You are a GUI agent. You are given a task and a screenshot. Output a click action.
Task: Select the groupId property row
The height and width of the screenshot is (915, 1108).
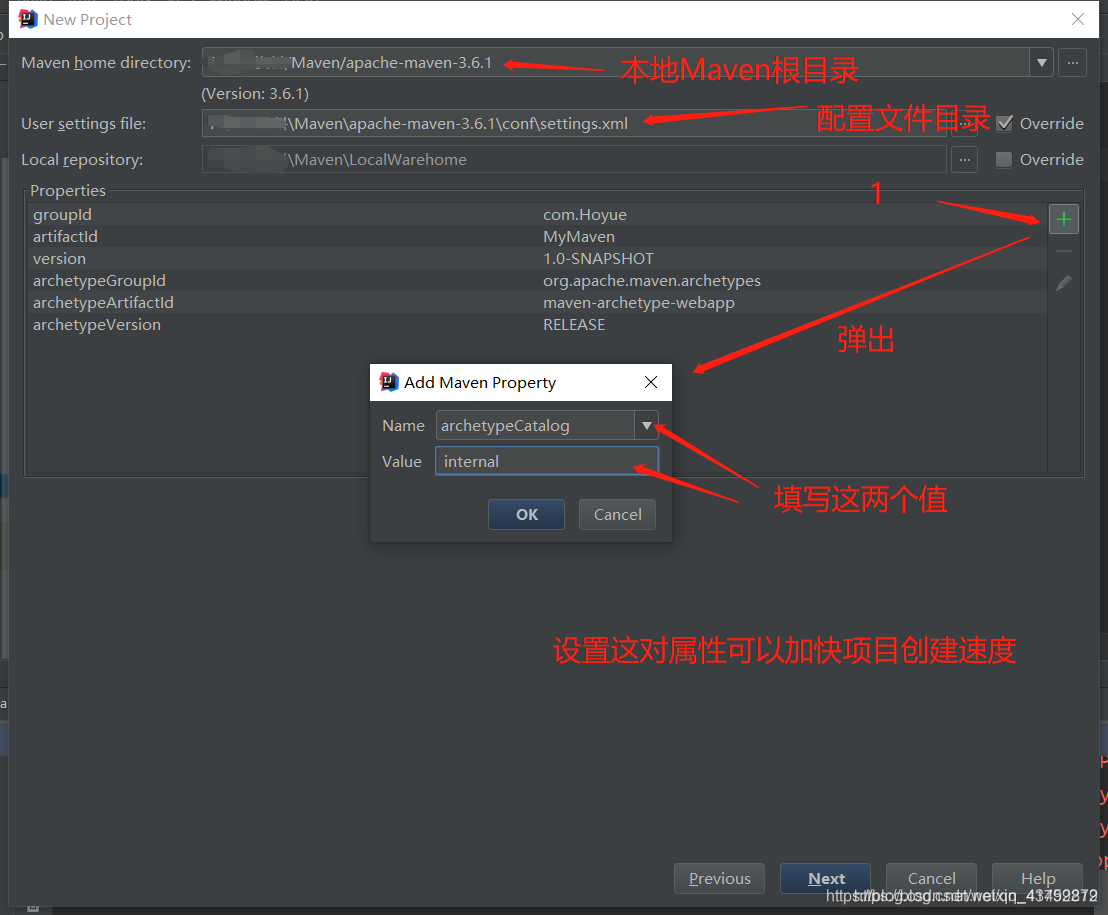(x=537, y=215)
